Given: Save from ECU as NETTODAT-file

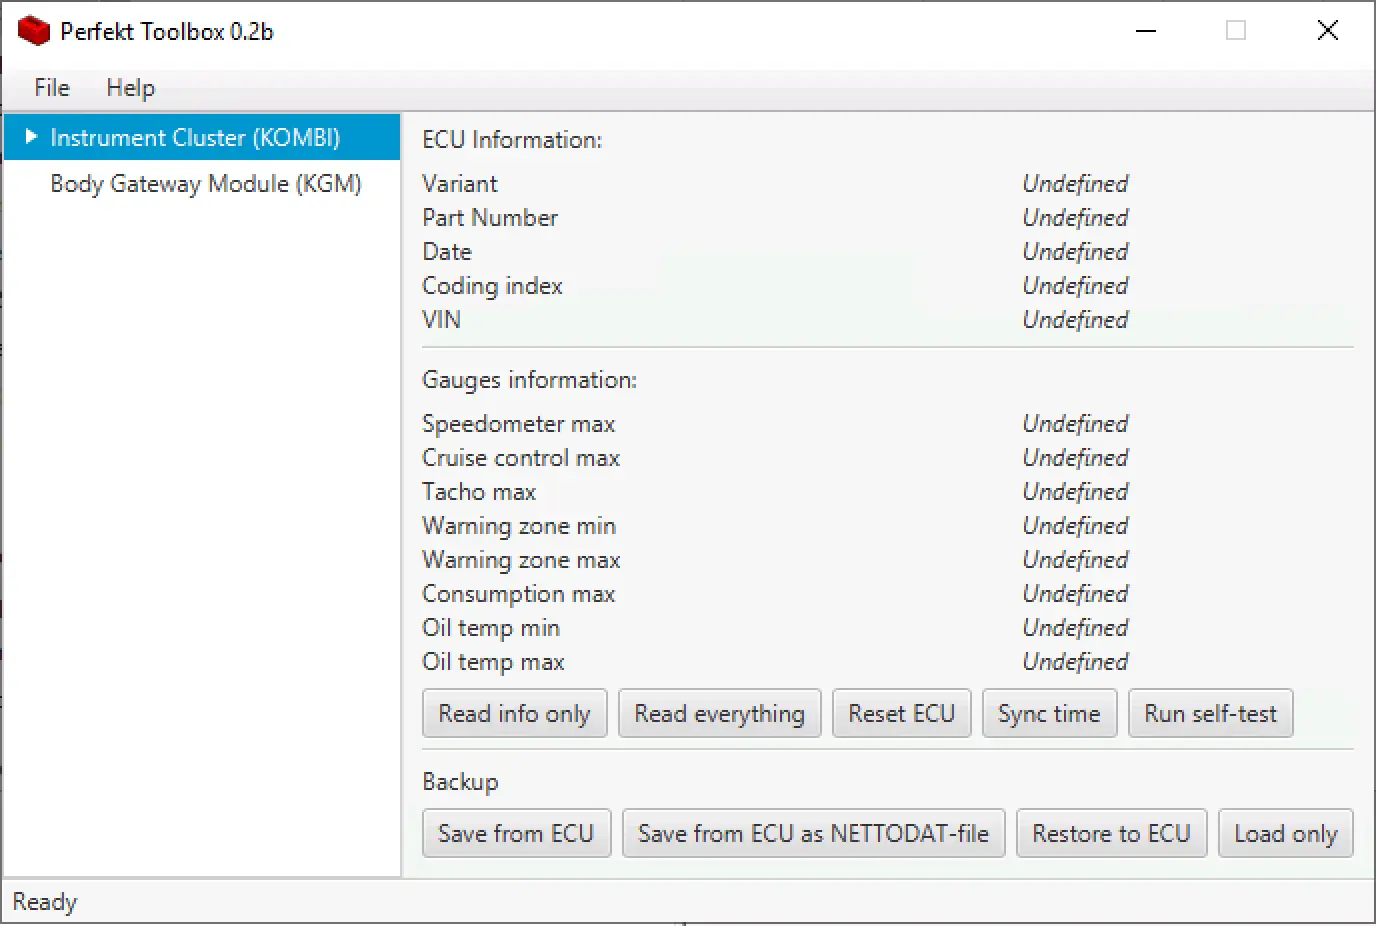Looking at the screenshot, I should coord(813,833).
